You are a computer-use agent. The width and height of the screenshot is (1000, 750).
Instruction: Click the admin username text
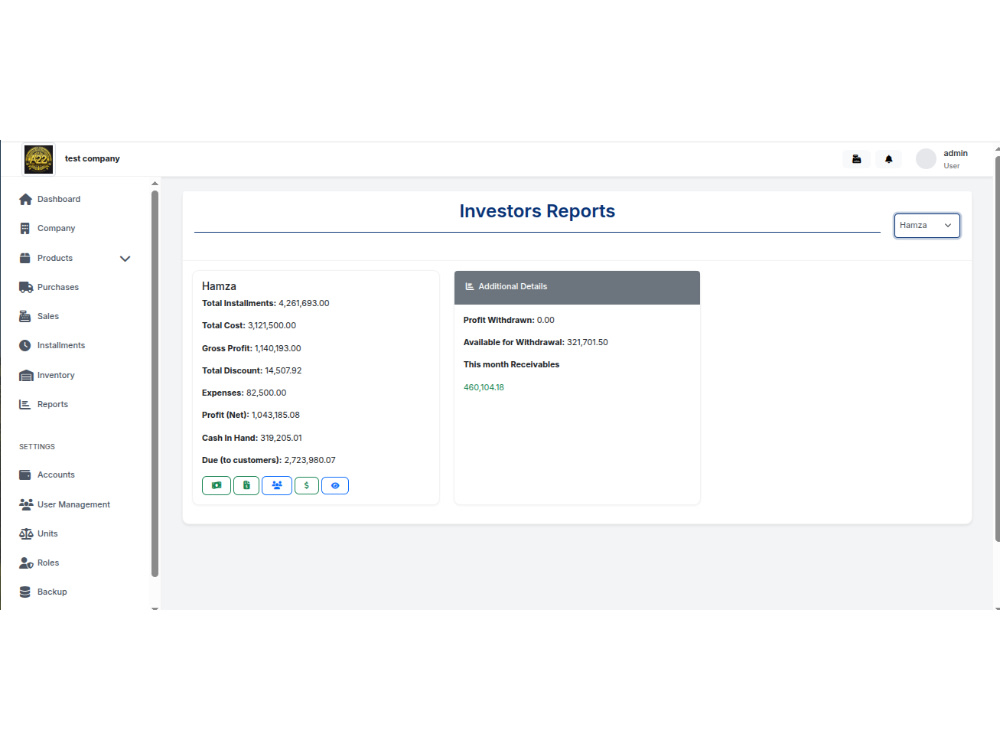[955, 154]
